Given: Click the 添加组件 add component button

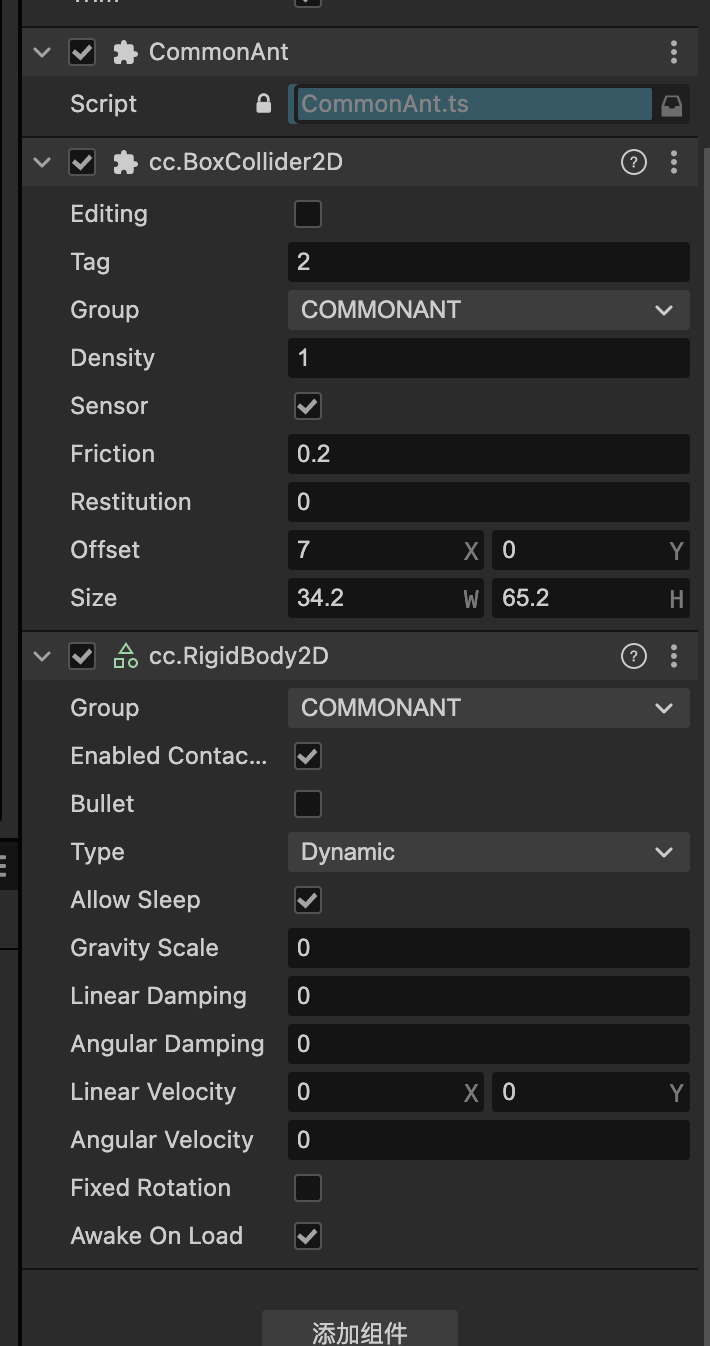Looking at the screenshot, I should click(360, 1332).
